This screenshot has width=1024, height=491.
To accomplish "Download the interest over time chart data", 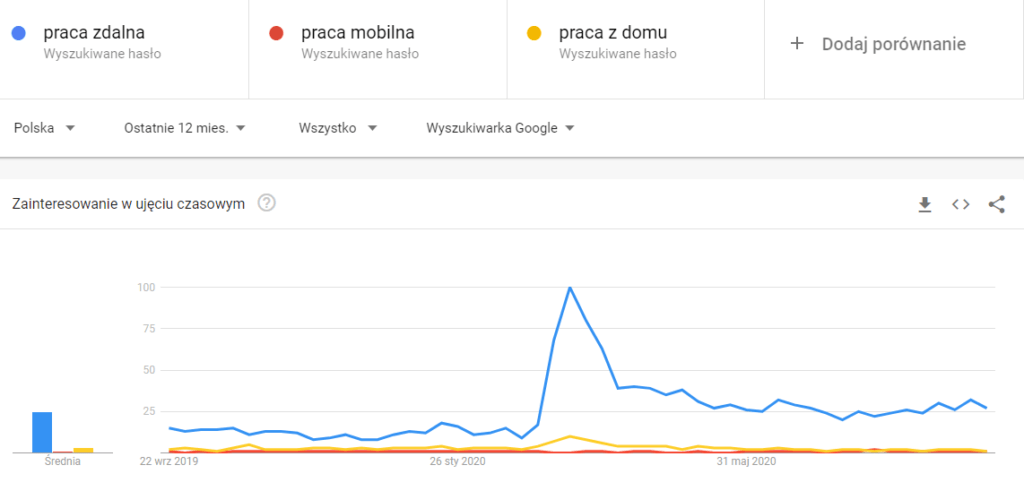I will pyautogui.click(x=925, y=204).
